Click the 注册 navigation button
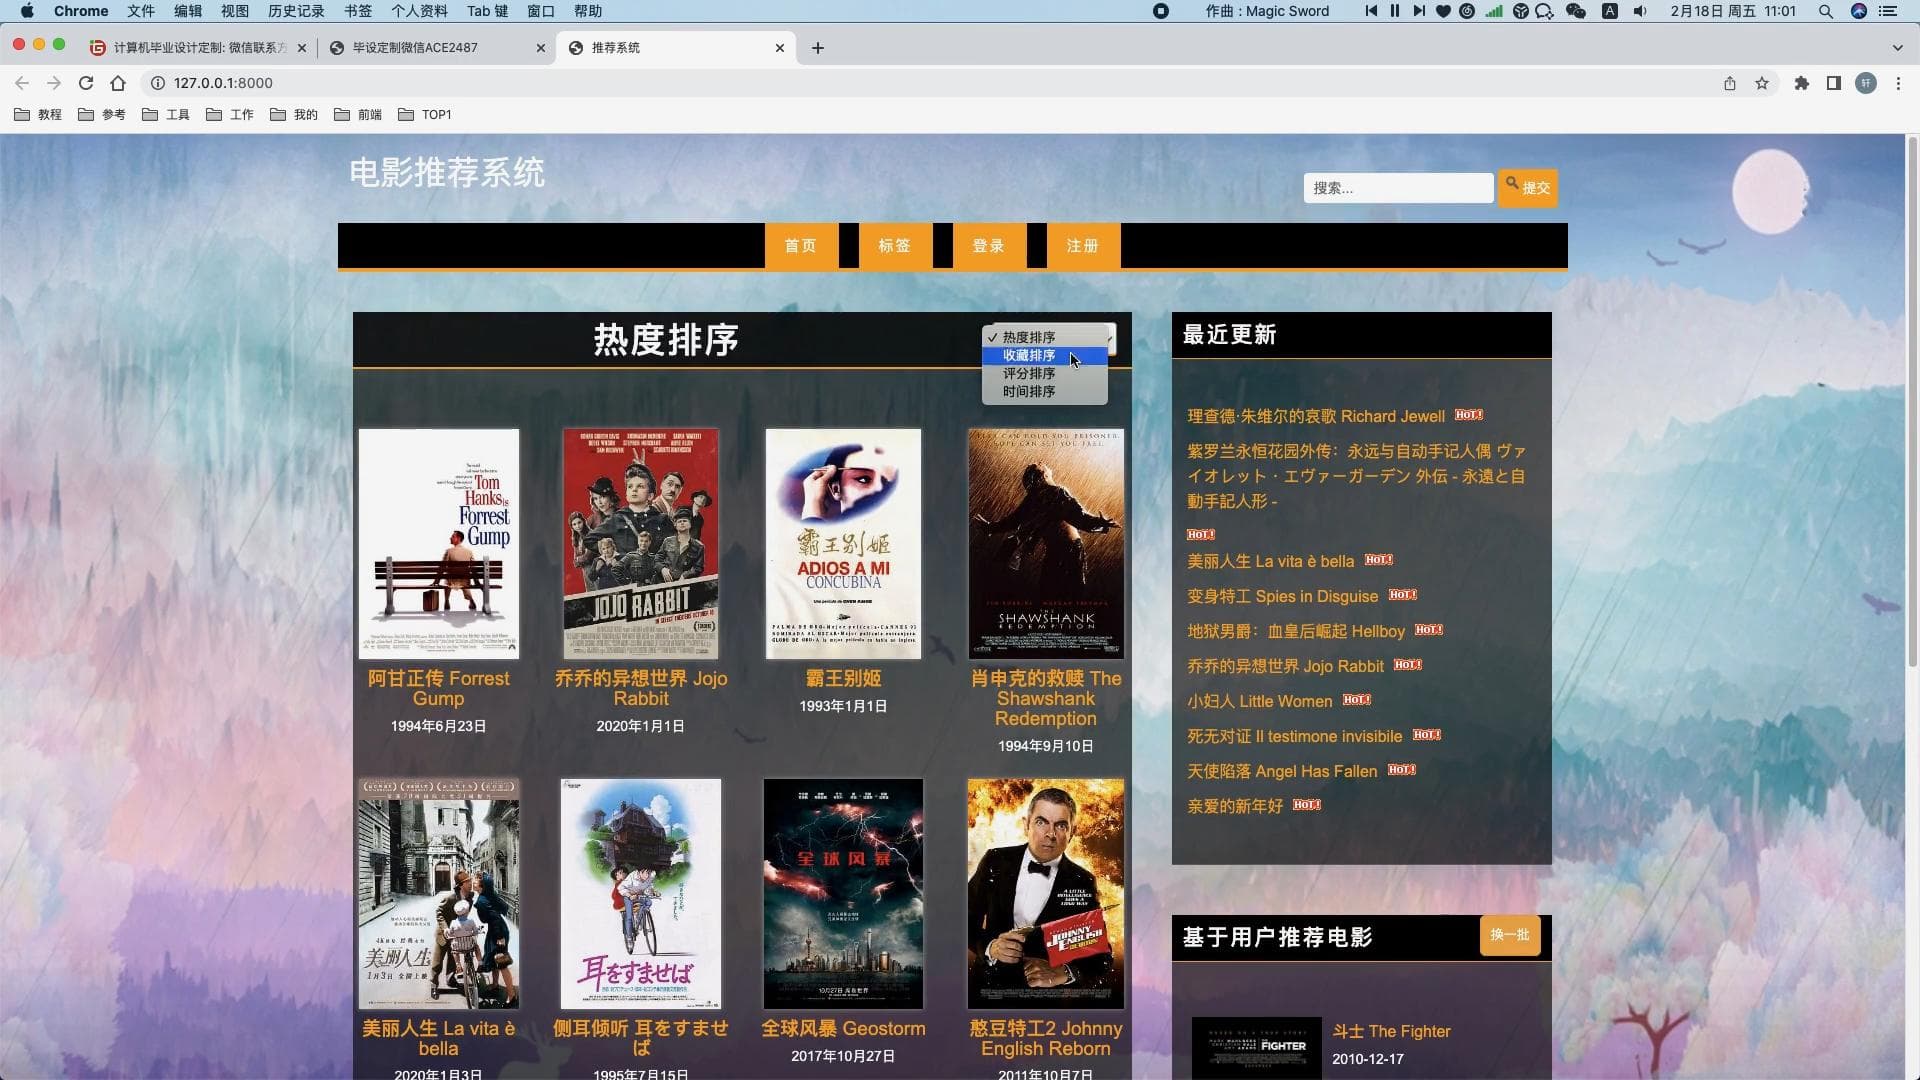This screenshot has width=1920, height=1080. coord(1083,246)
